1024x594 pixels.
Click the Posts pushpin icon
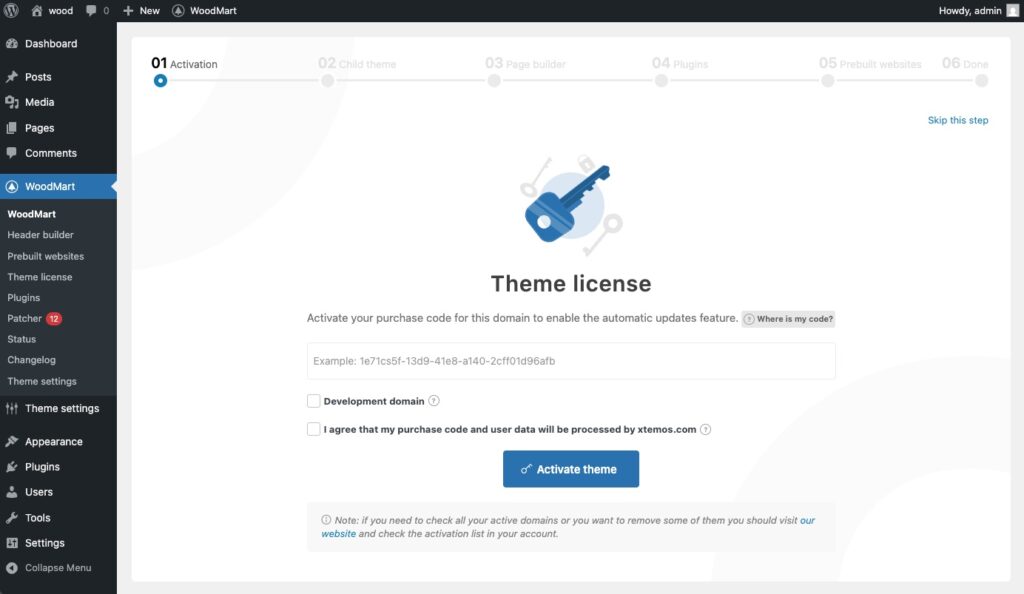12,76
